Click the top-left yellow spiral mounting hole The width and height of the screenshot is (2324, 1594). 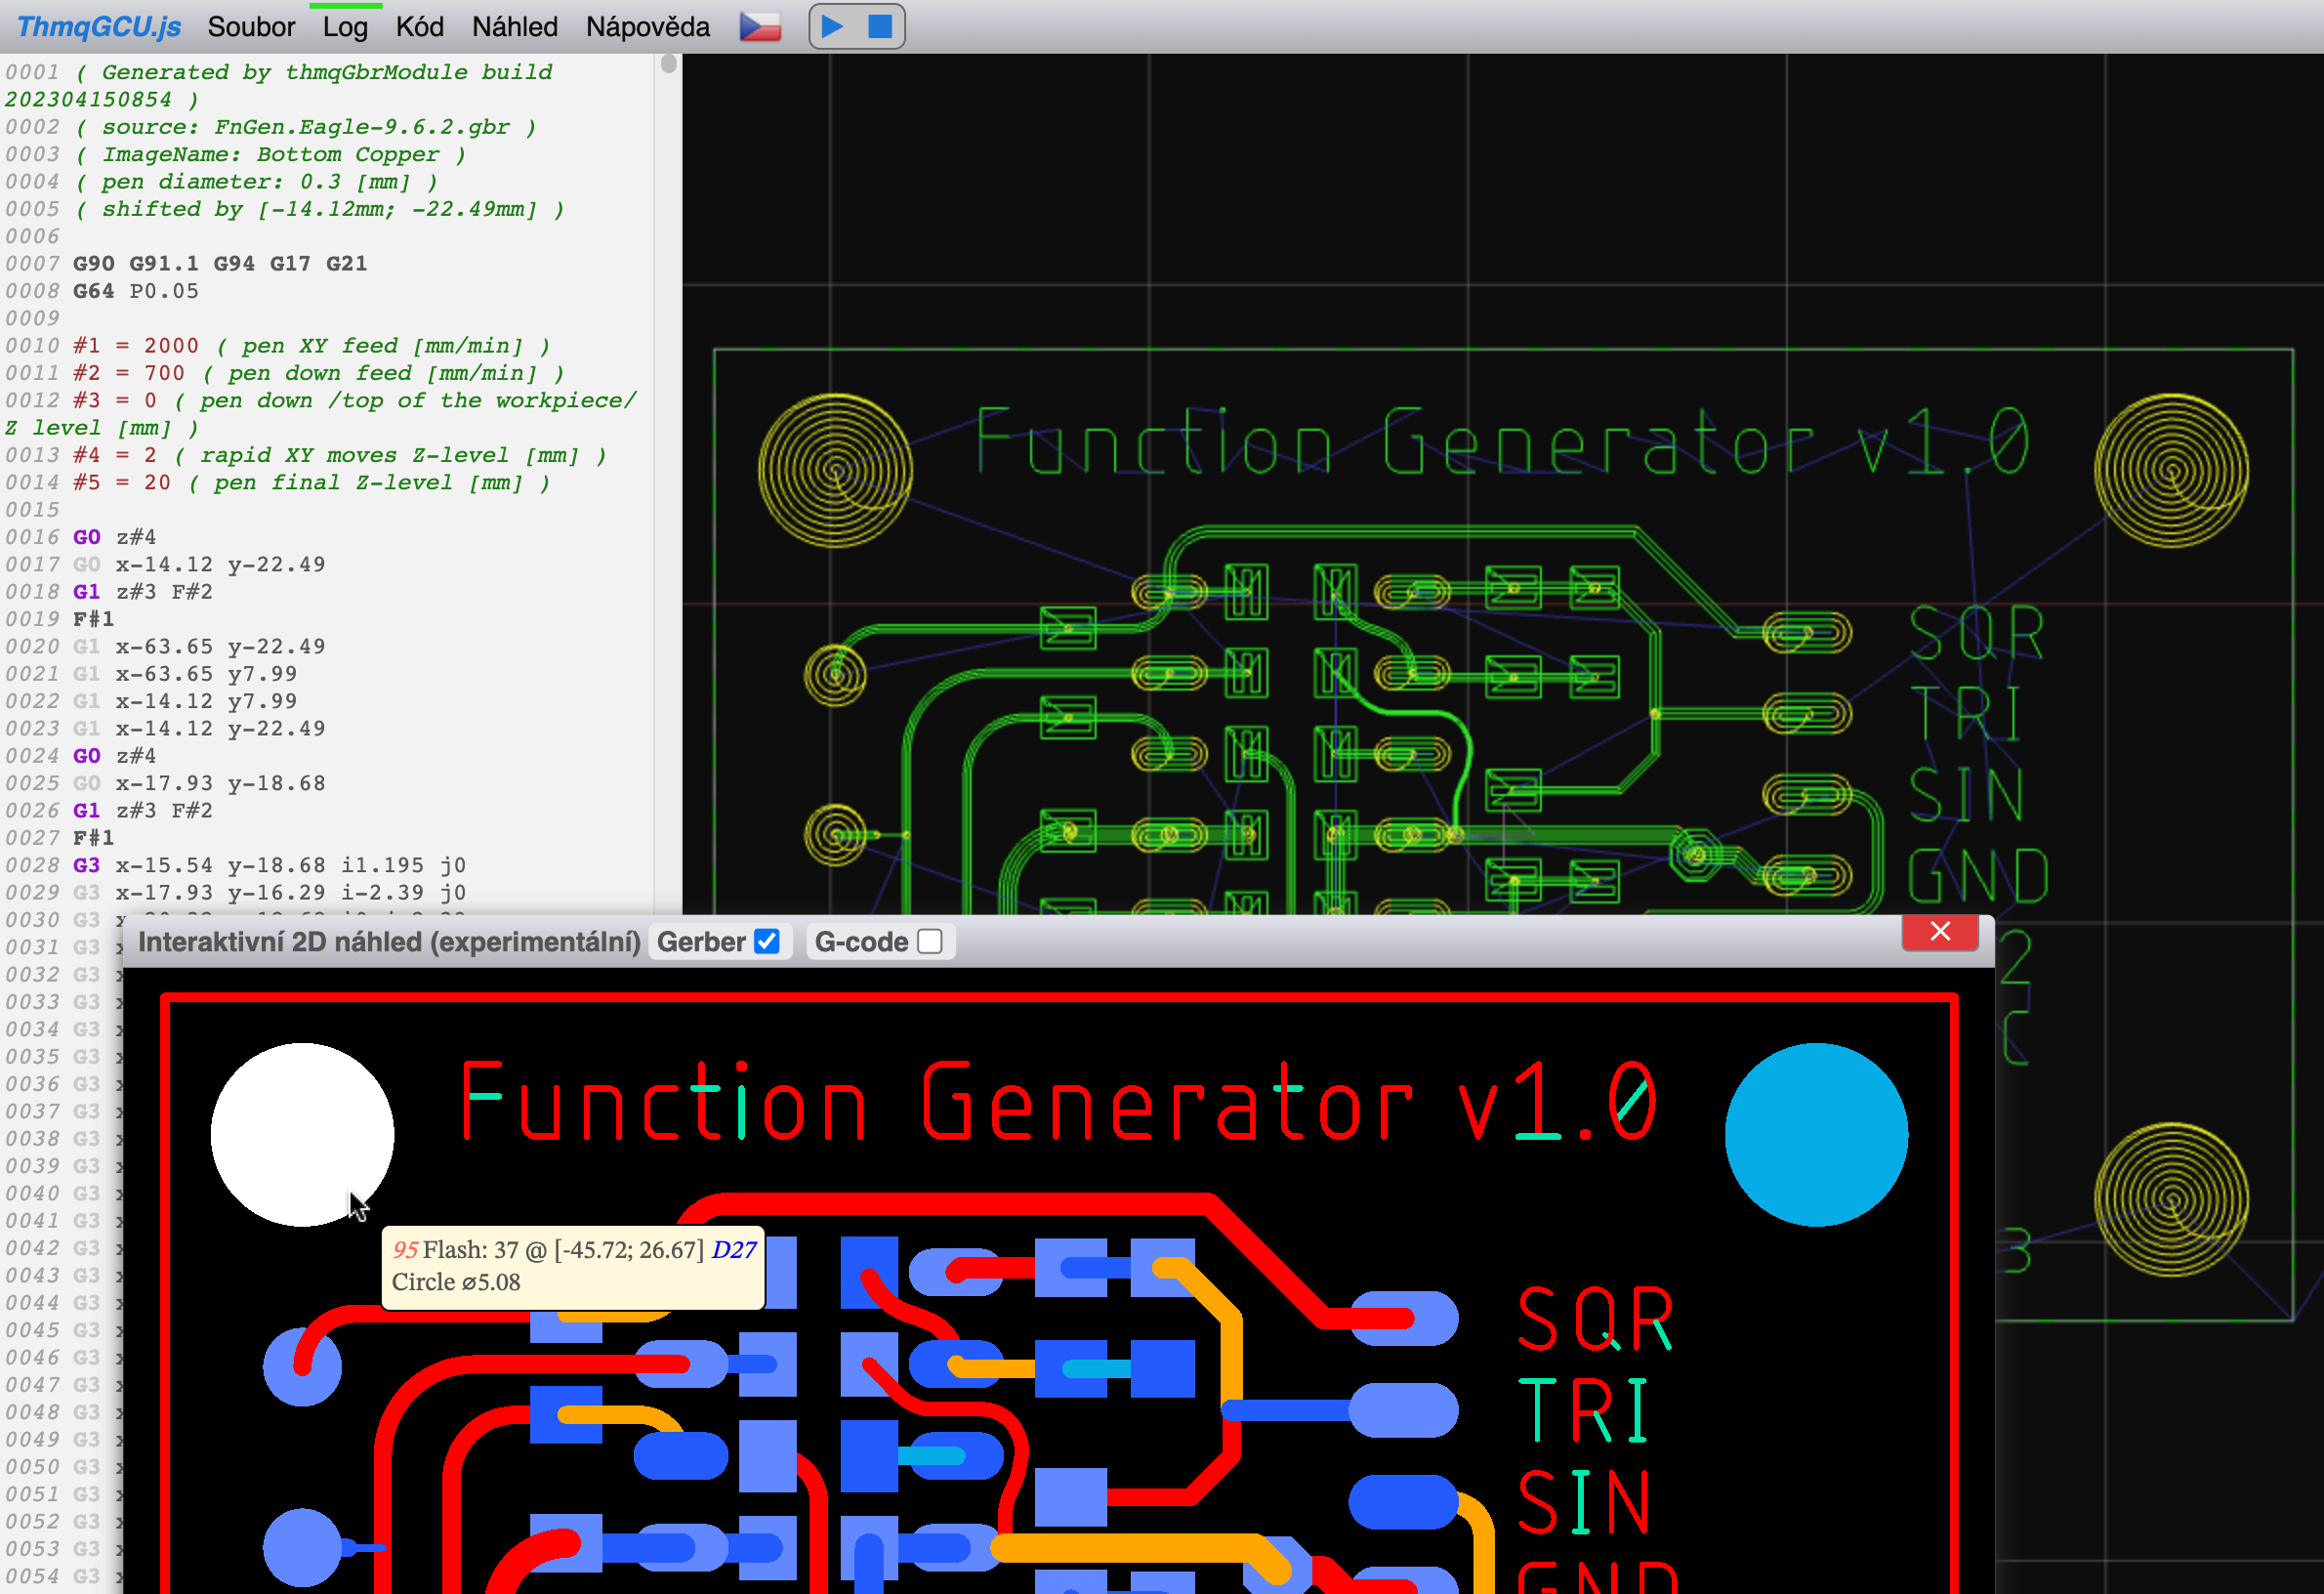tap(835, 470)
